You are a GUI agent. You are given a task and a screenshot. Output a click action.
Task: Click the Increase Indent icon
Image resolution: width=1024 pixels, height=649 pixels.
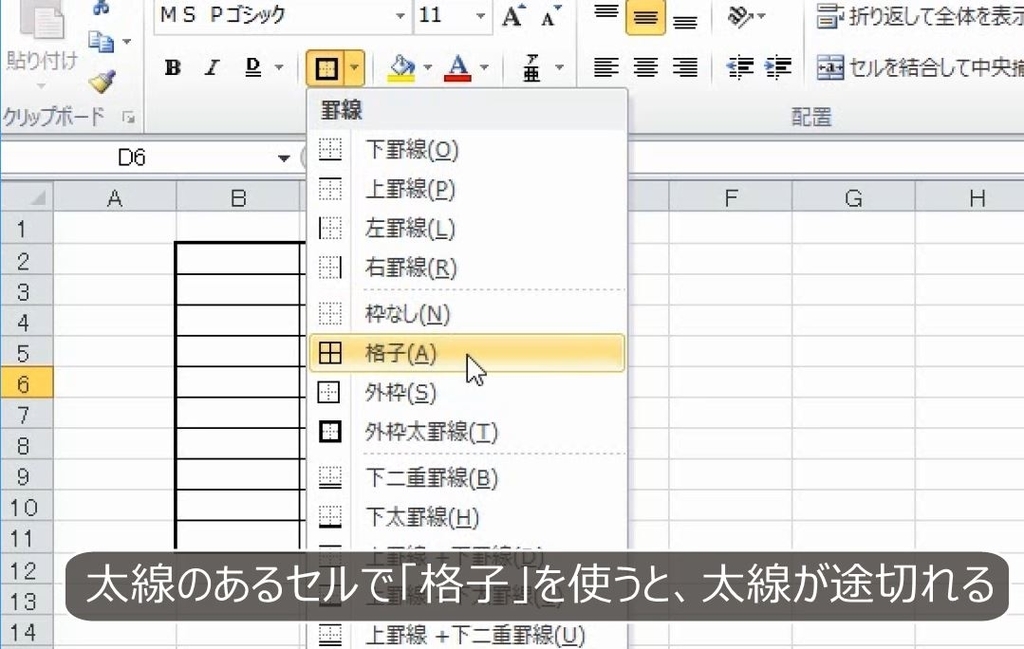(x=779, y=68)
